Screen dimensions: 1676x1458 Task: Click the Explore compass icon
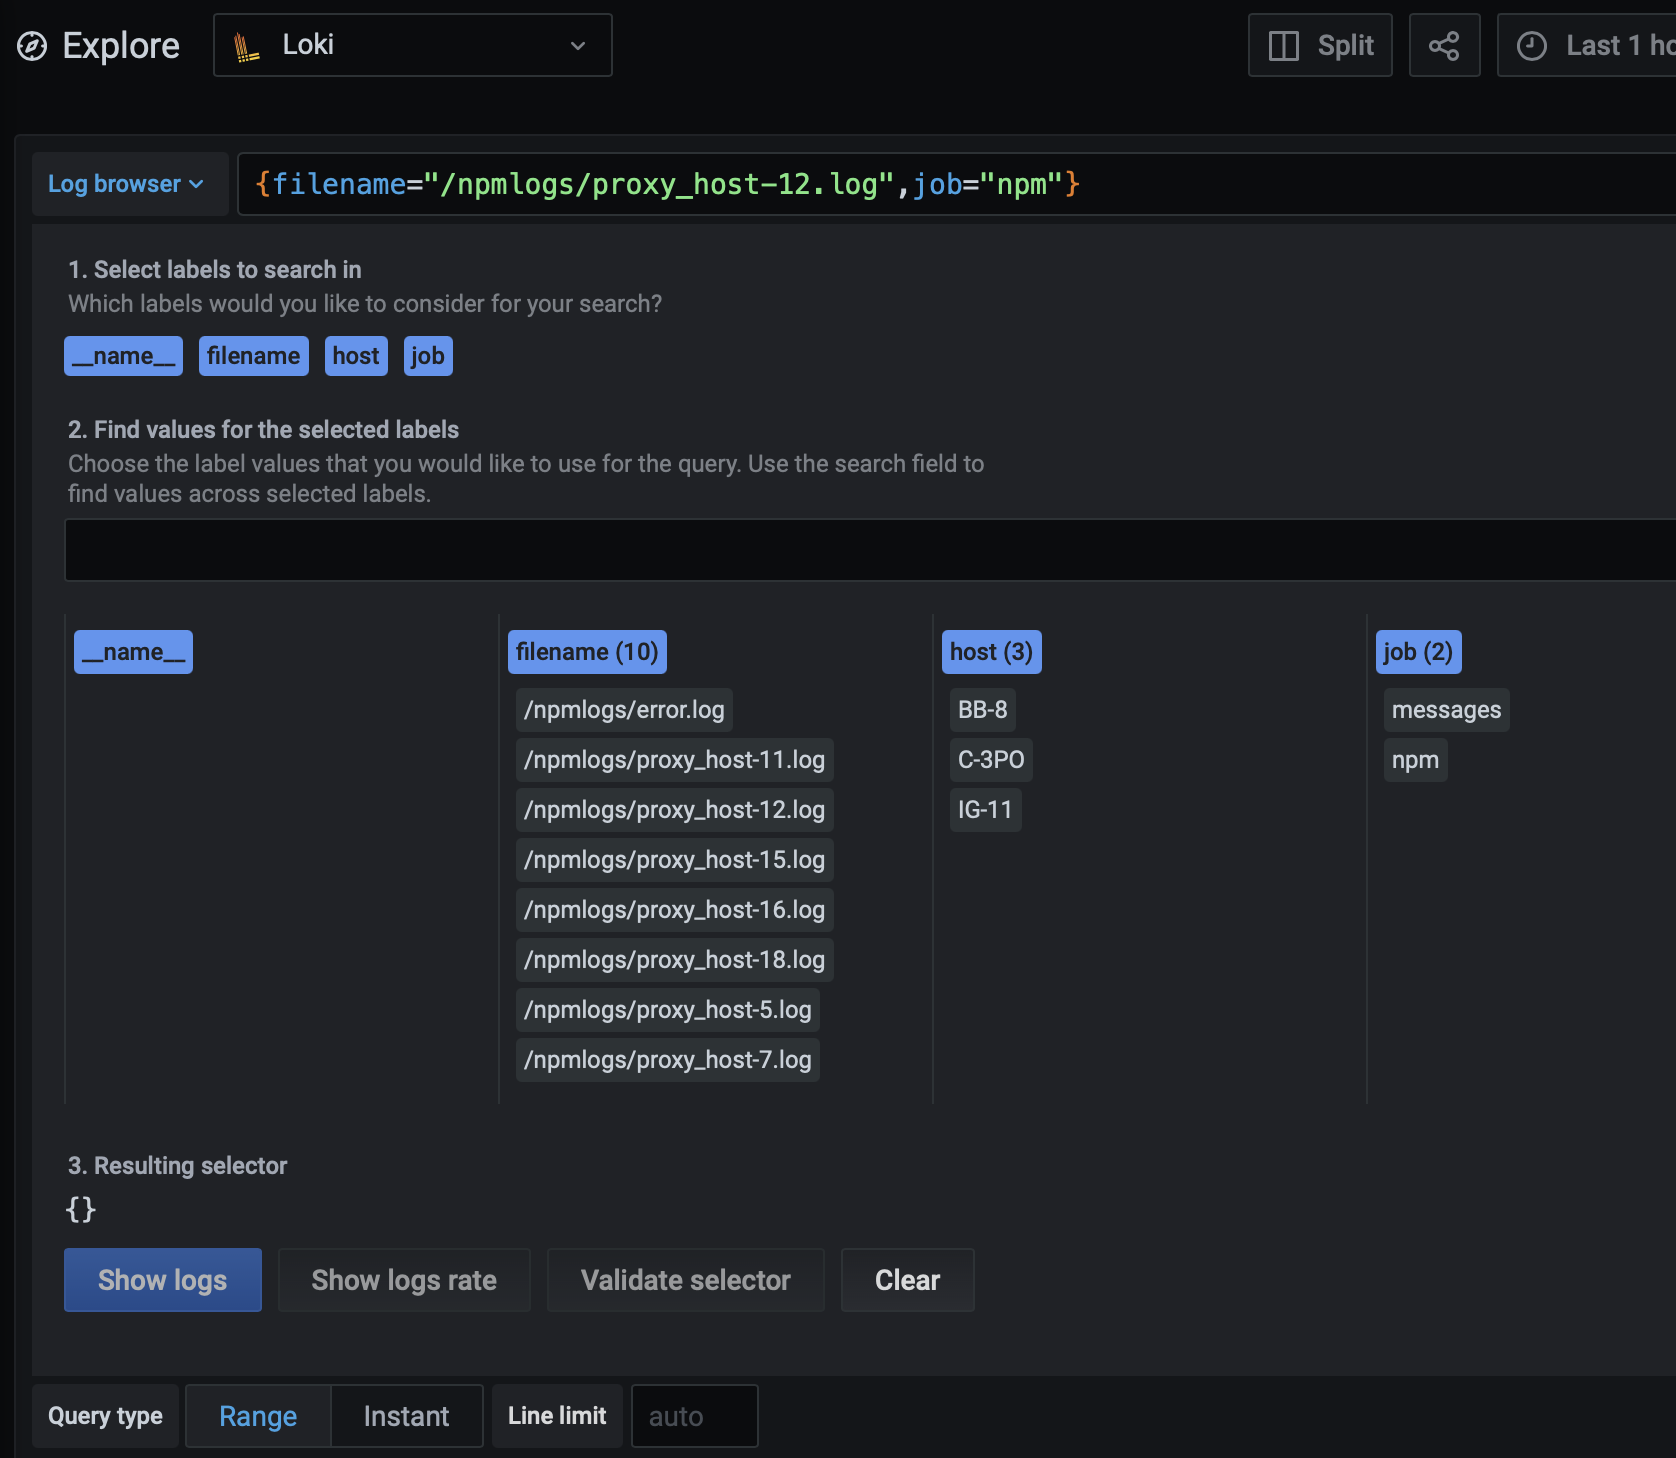[32, 46]
